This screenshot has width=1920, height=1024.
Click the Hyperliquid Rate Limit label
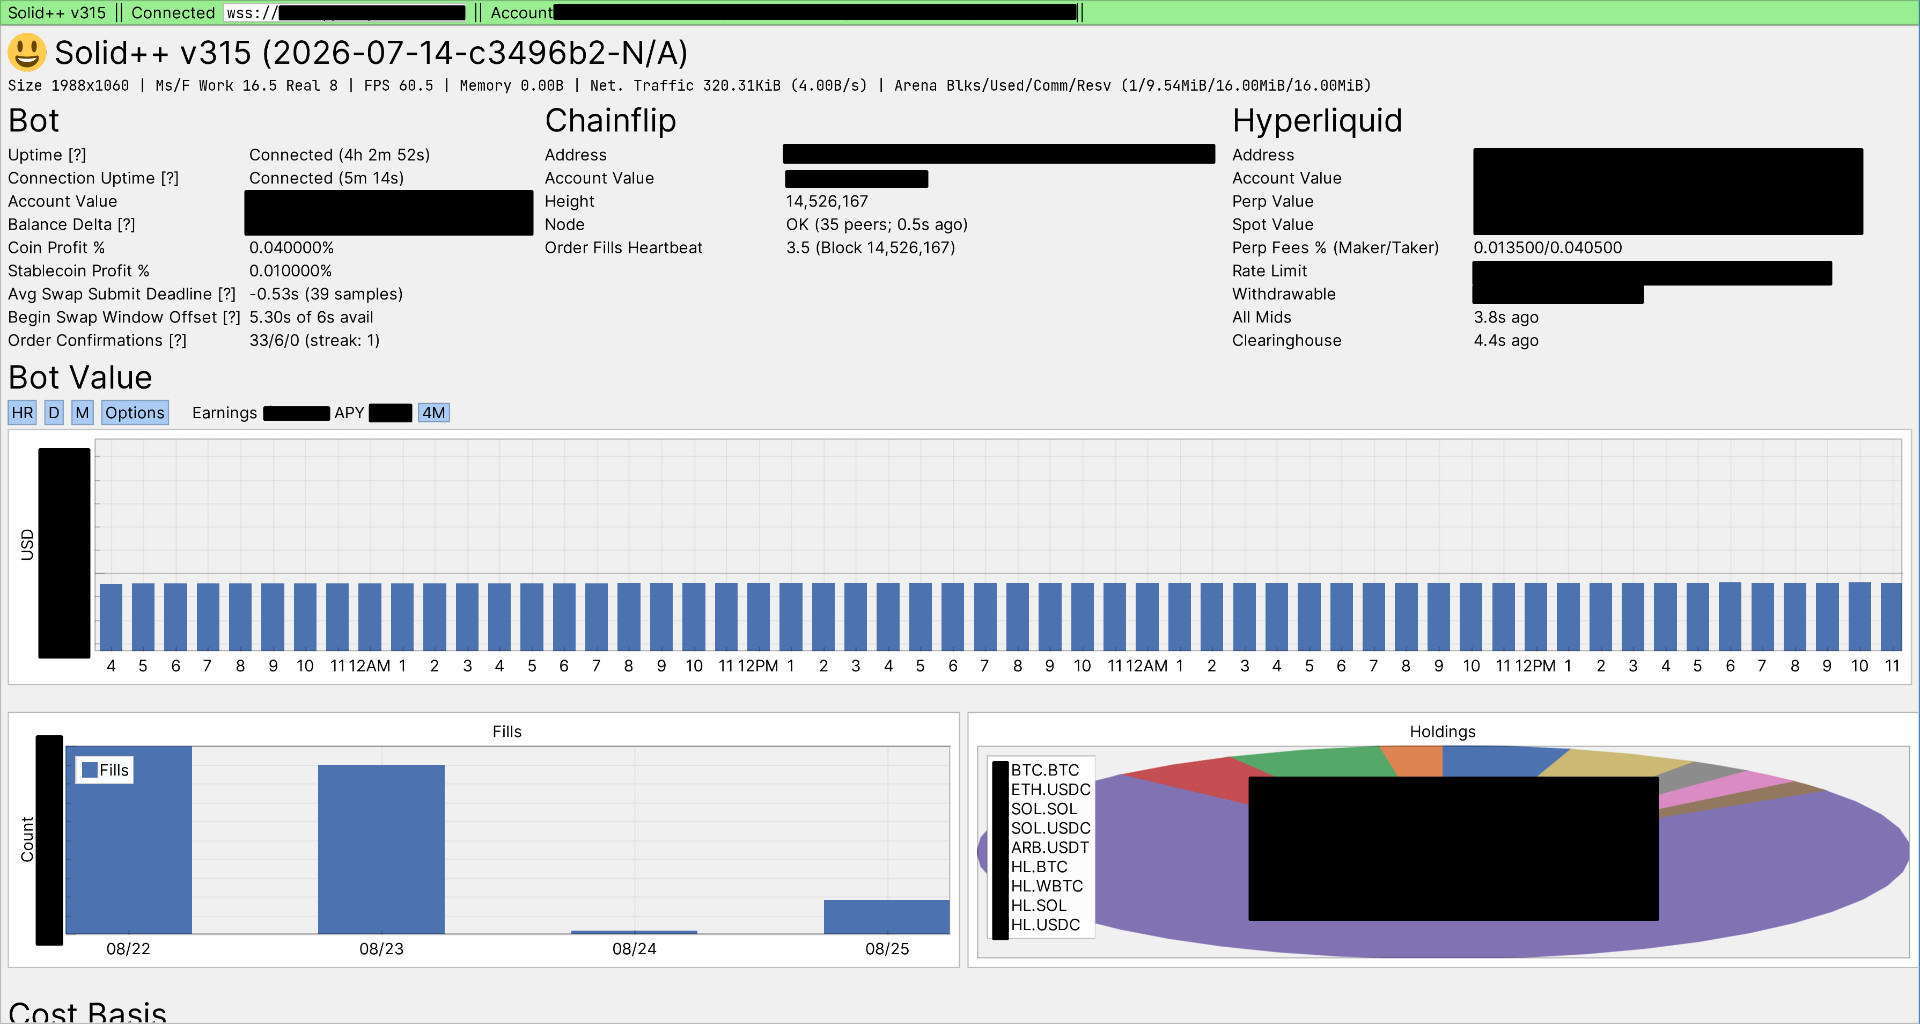[1270, 271]
